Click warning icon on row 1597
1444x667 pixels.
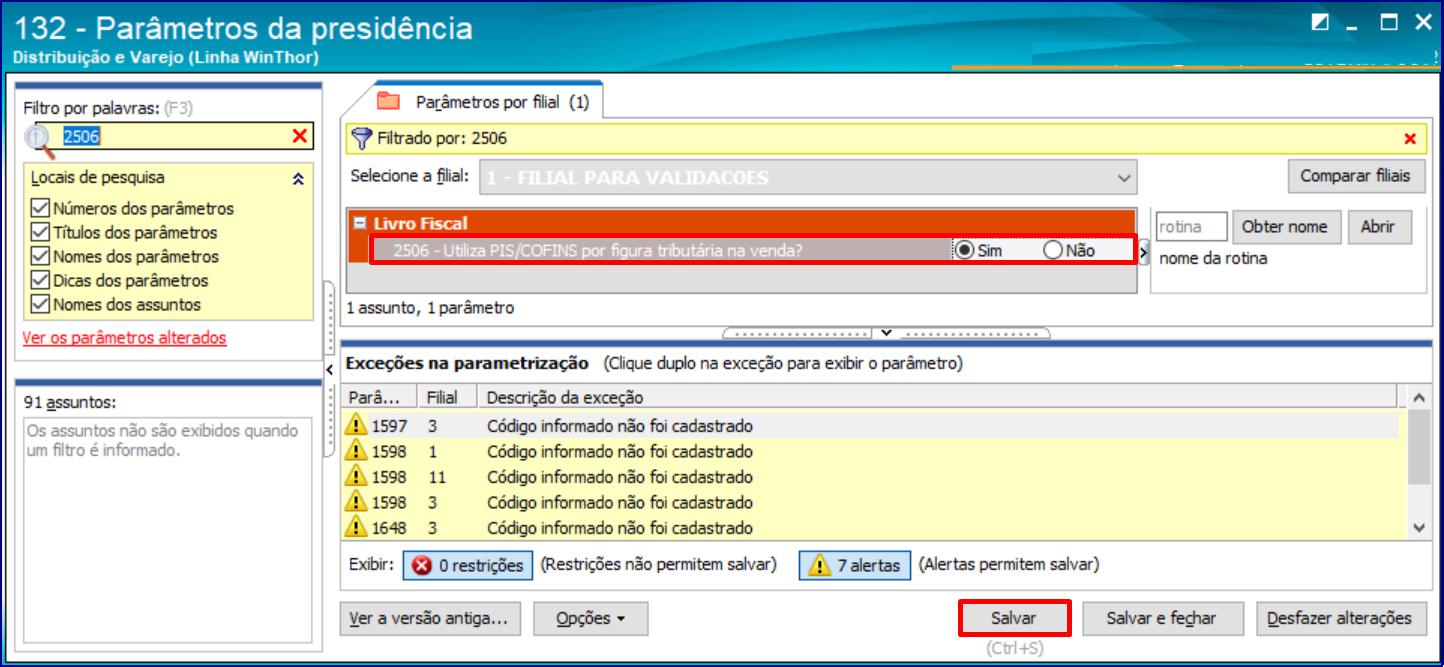(x=356, y=425)
